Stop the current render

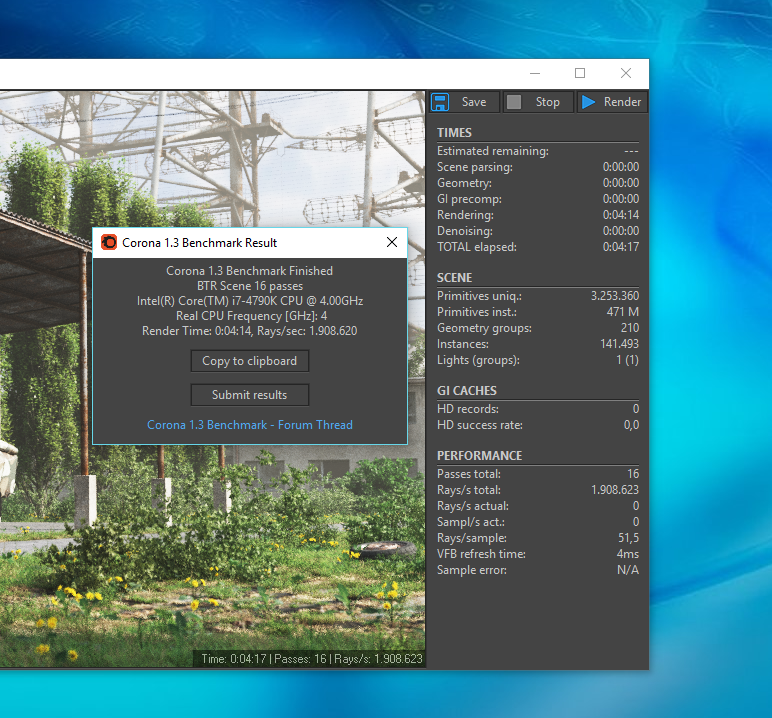[x=538, y=102]
